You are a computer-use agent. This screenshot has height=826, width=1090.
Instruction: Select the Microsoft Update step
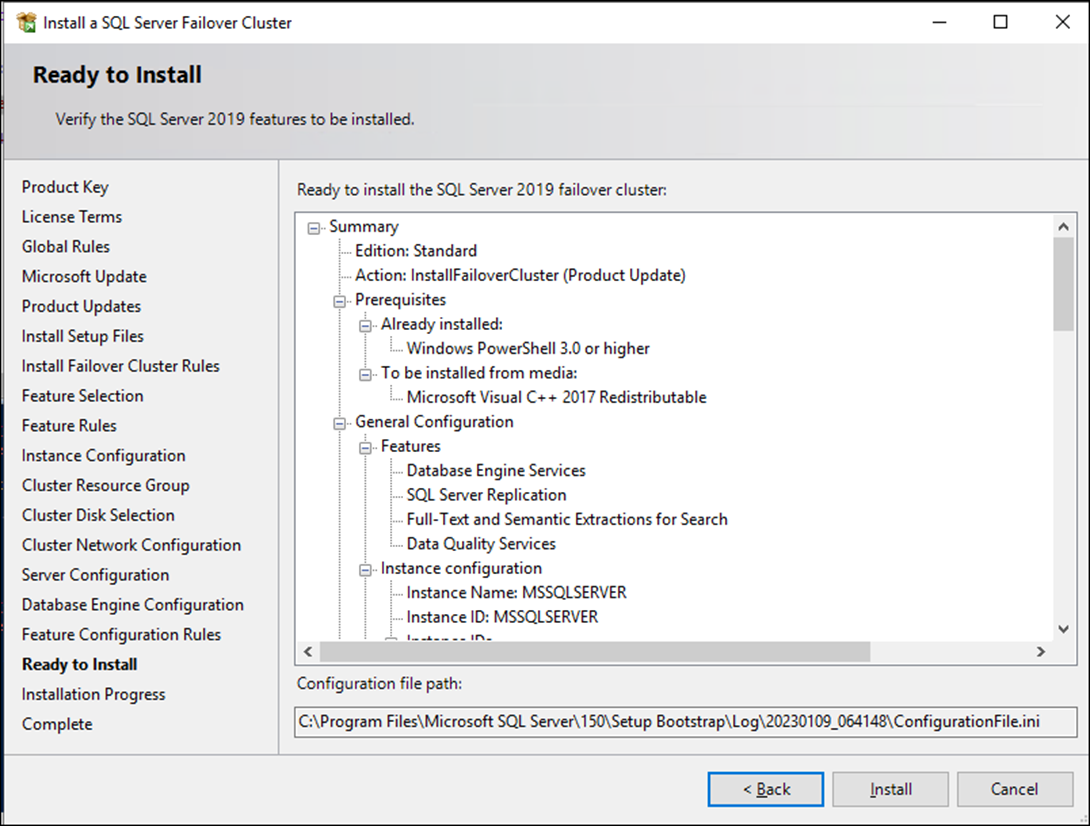click(84, 277)
